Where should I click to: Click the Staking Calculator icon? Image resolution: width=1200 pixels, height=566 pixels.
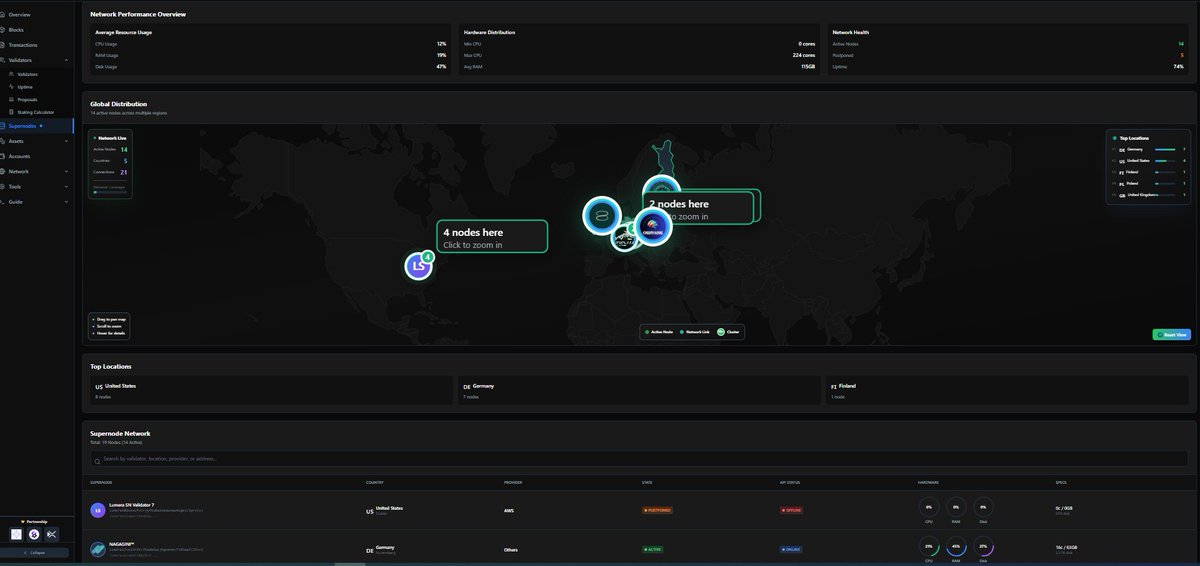pos(11,112)
